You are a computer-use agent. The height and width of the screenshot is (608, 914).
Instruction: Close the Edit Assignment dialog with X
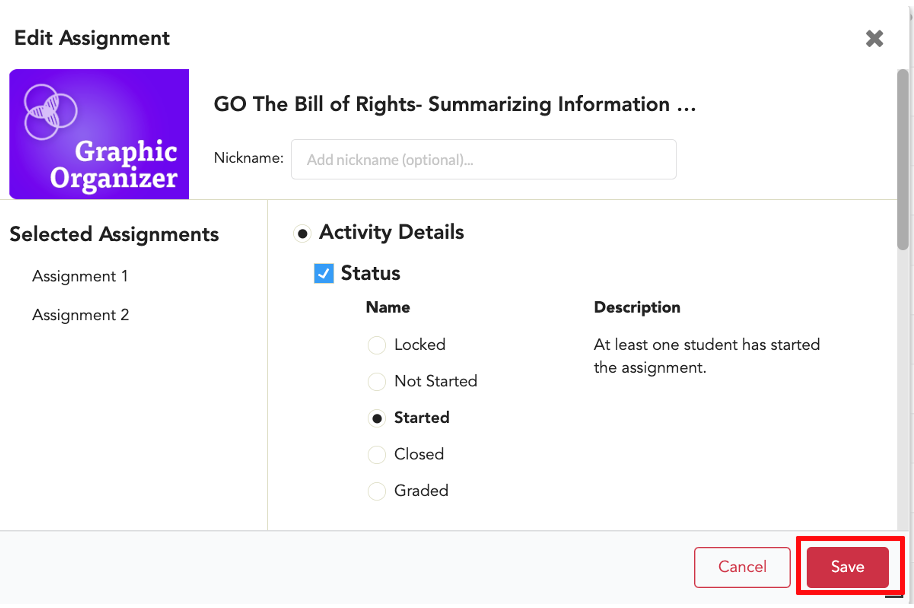(874, 38)
